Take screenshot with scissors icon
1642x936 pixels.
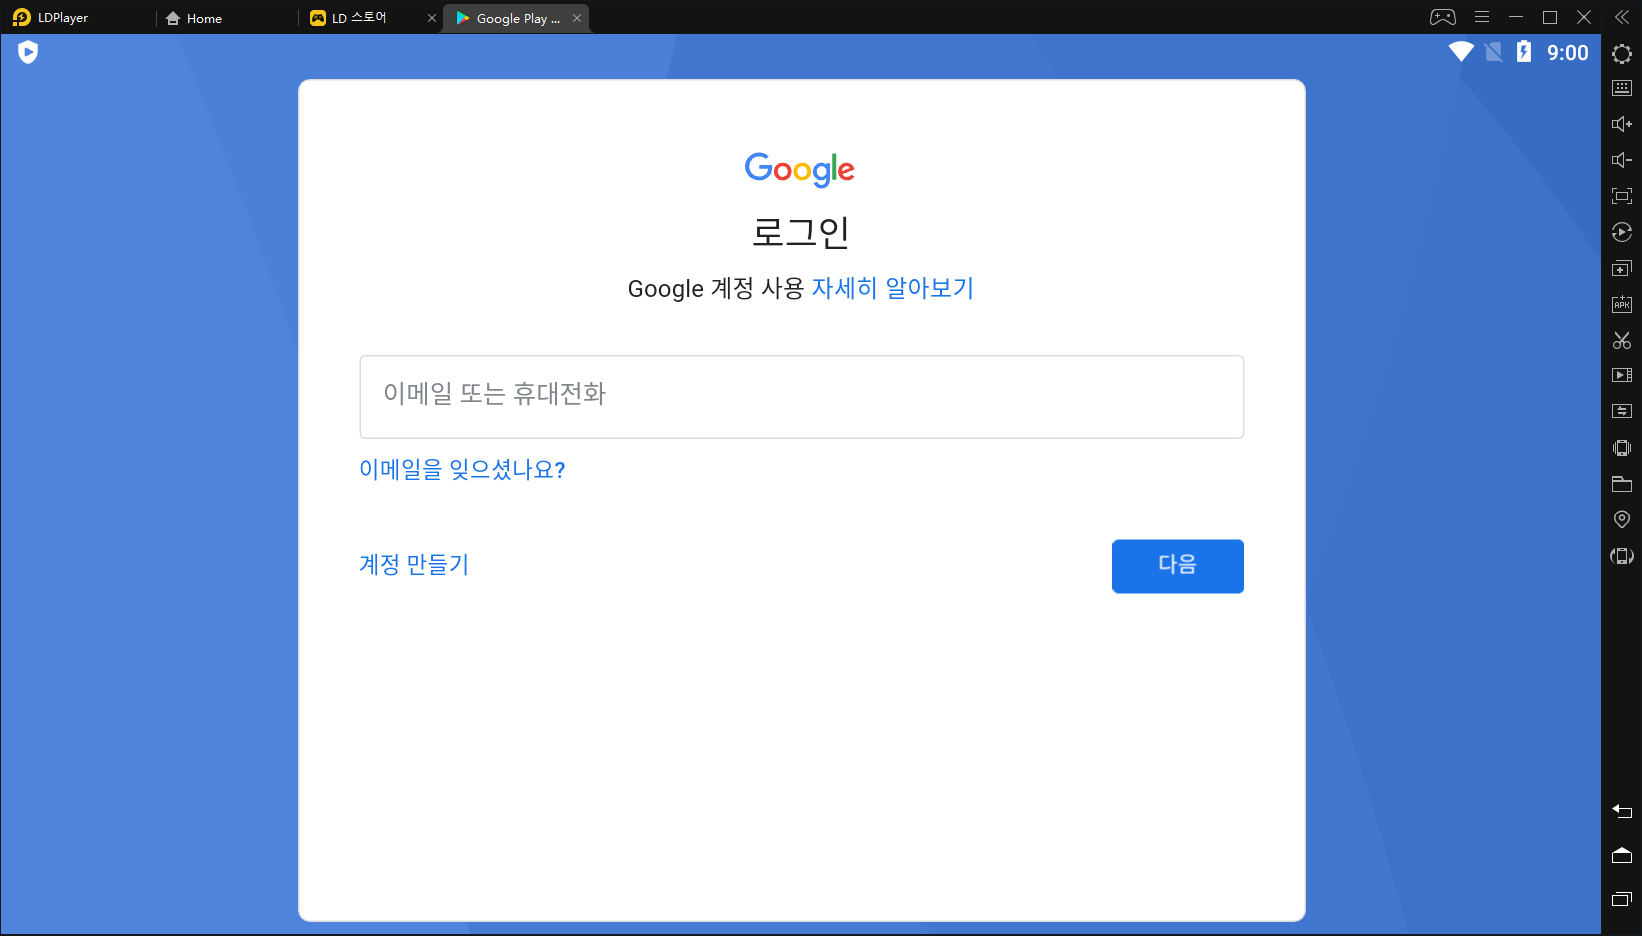(1622, 340)
